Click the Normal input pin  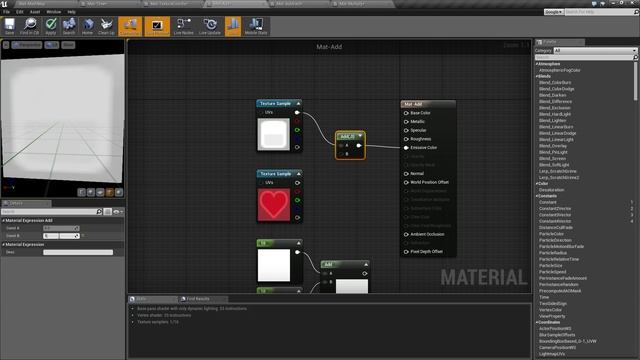pyautogui.click(x=406, y=173)
